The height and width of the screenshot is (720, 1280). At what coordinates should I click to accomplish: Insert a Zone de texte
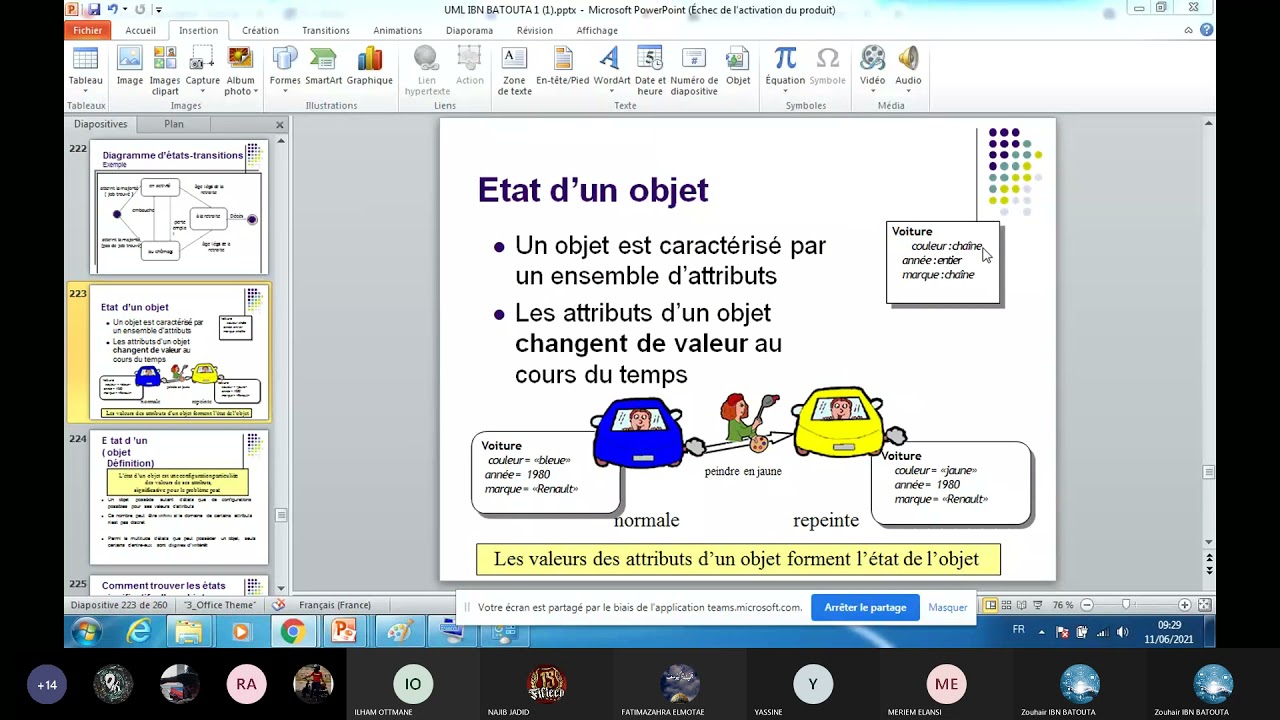[x=514, y=71]
